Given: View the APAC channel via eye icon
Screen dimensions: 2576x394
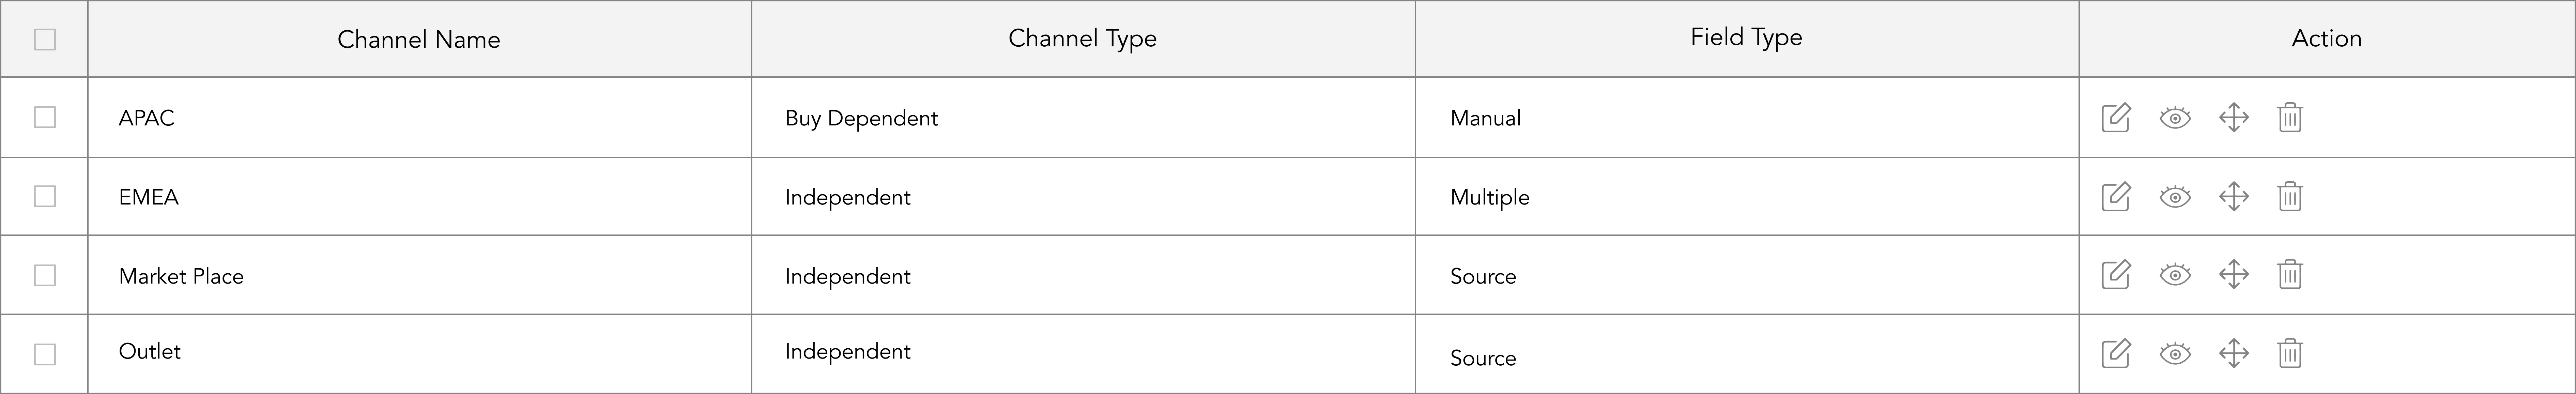Looking at the screenshot, I should 2175,118.
